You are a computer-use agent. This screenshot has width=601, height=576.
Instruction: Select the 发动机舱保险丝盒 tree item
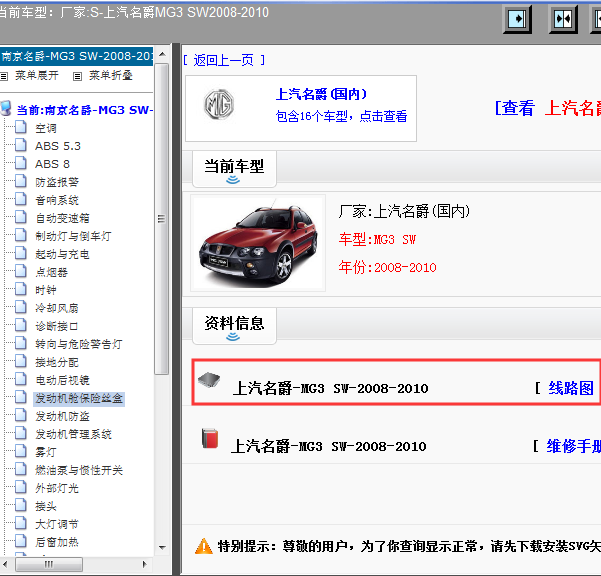[79, 399]
